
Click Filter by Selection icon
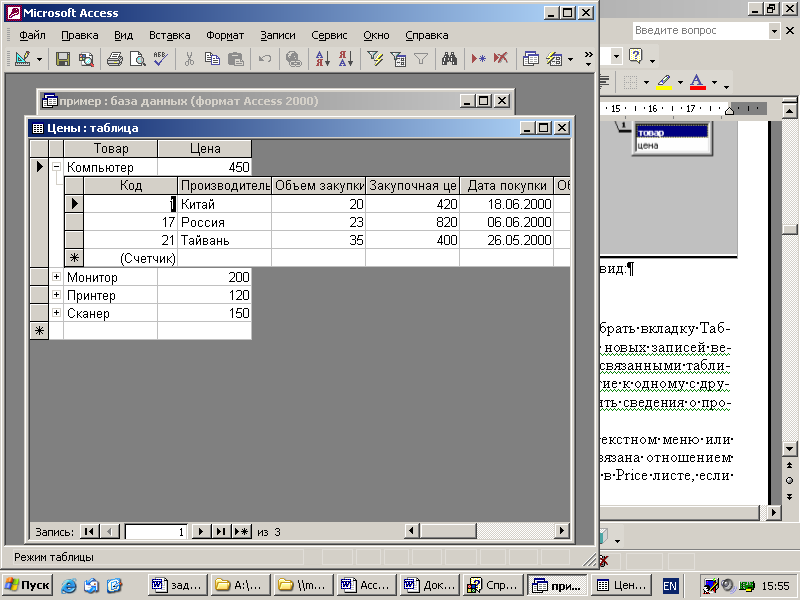click(x=375, y=59)
